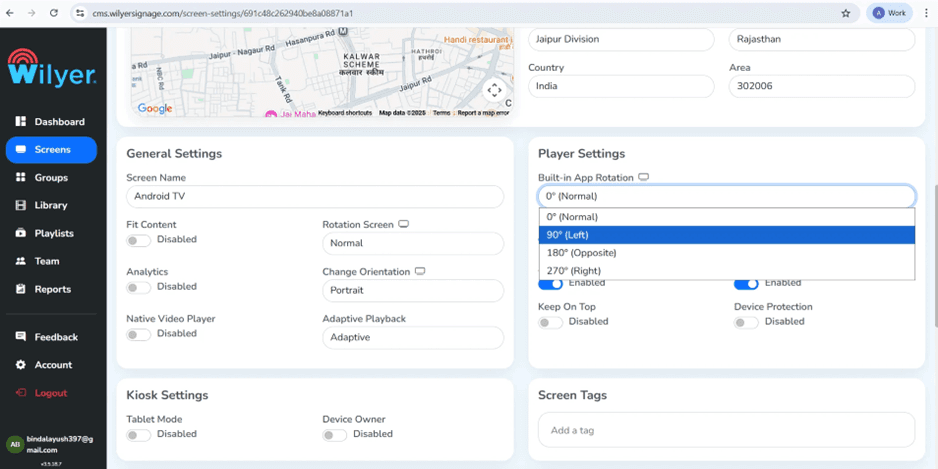Choose 270° (Right) from rotation list
Viewport: 938px width, 469px height.
(x=727, y=270)
